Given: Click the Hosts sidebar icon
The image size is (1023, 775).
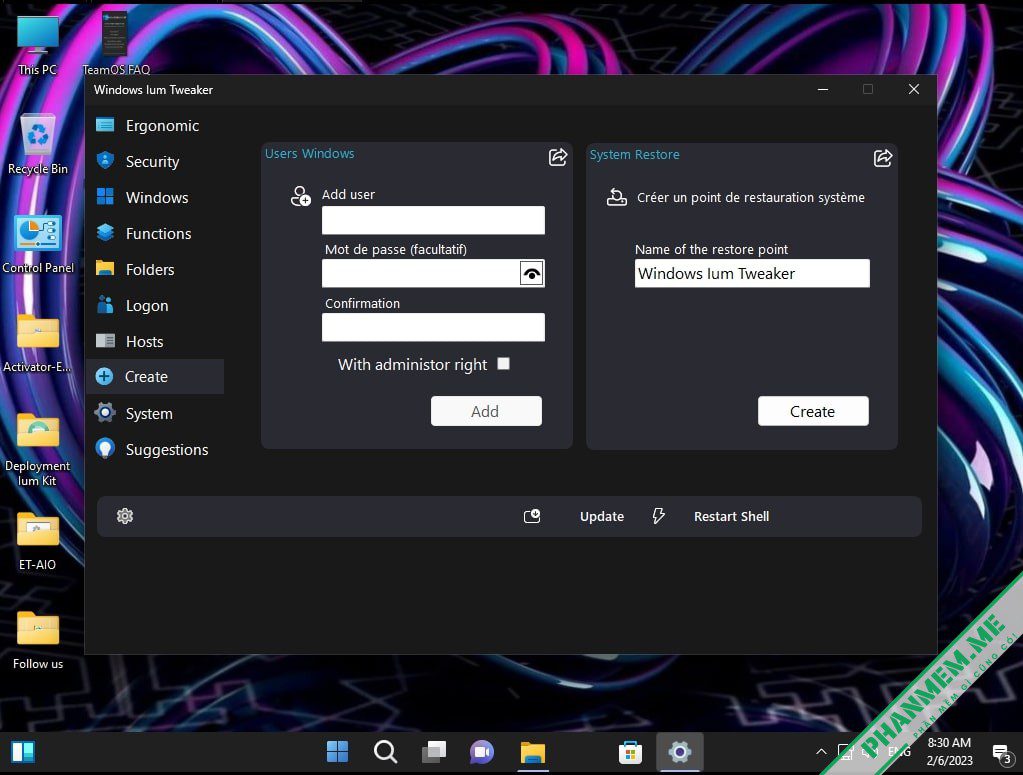Looking at the screenshot, I should point(105,341).
